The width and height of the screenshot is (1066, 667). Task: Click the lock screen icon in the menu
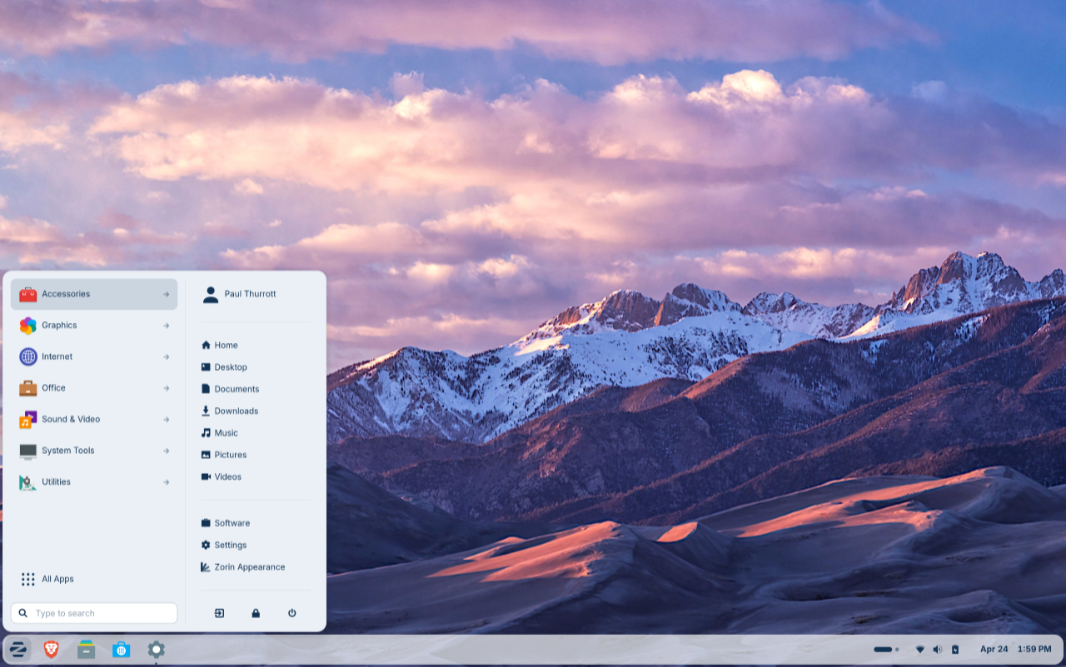[x=256, y=613]
